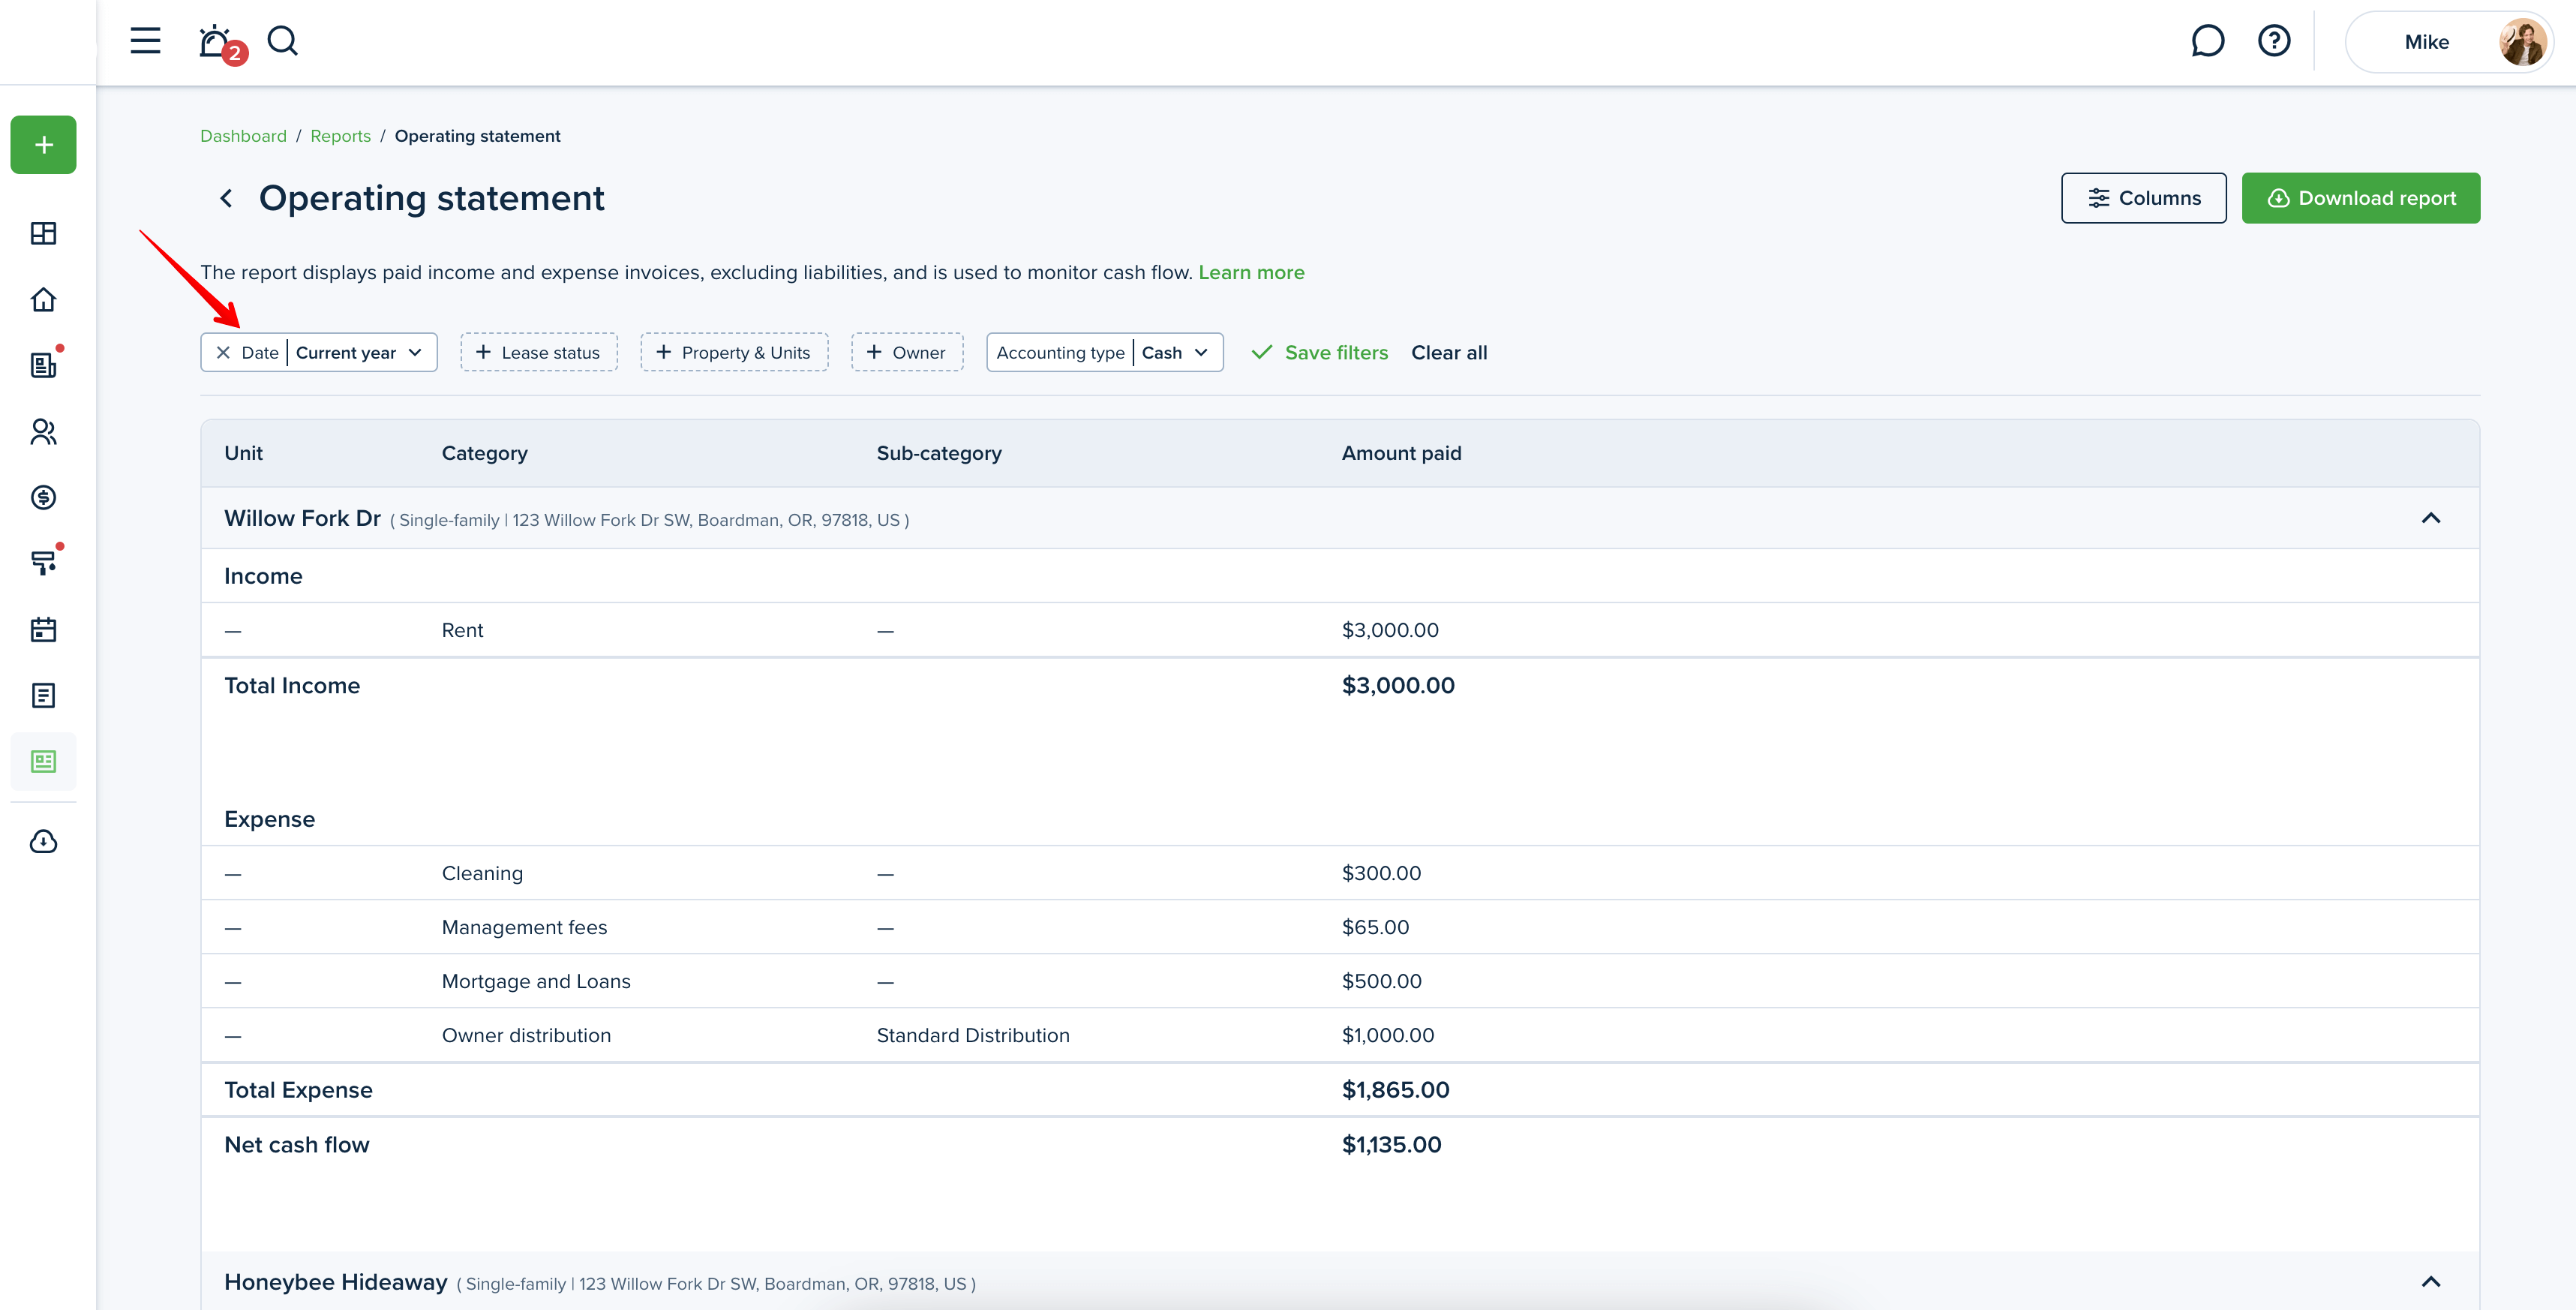Open the Columns settings button
This screenshot has height=1310, width=2576.
tap(2143, 198)
